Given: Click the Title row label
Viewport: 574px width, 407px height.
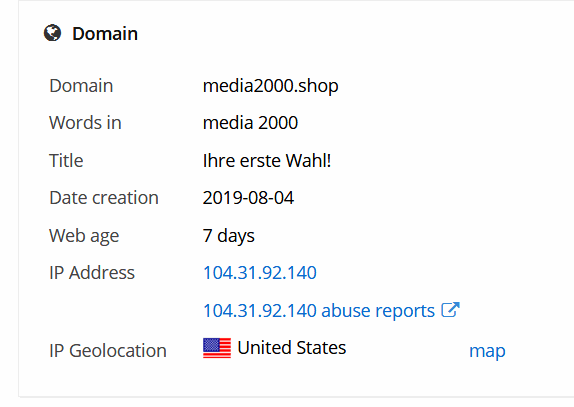Looking at the screenshot, I should pyautogui.click(x=66, y=161).
